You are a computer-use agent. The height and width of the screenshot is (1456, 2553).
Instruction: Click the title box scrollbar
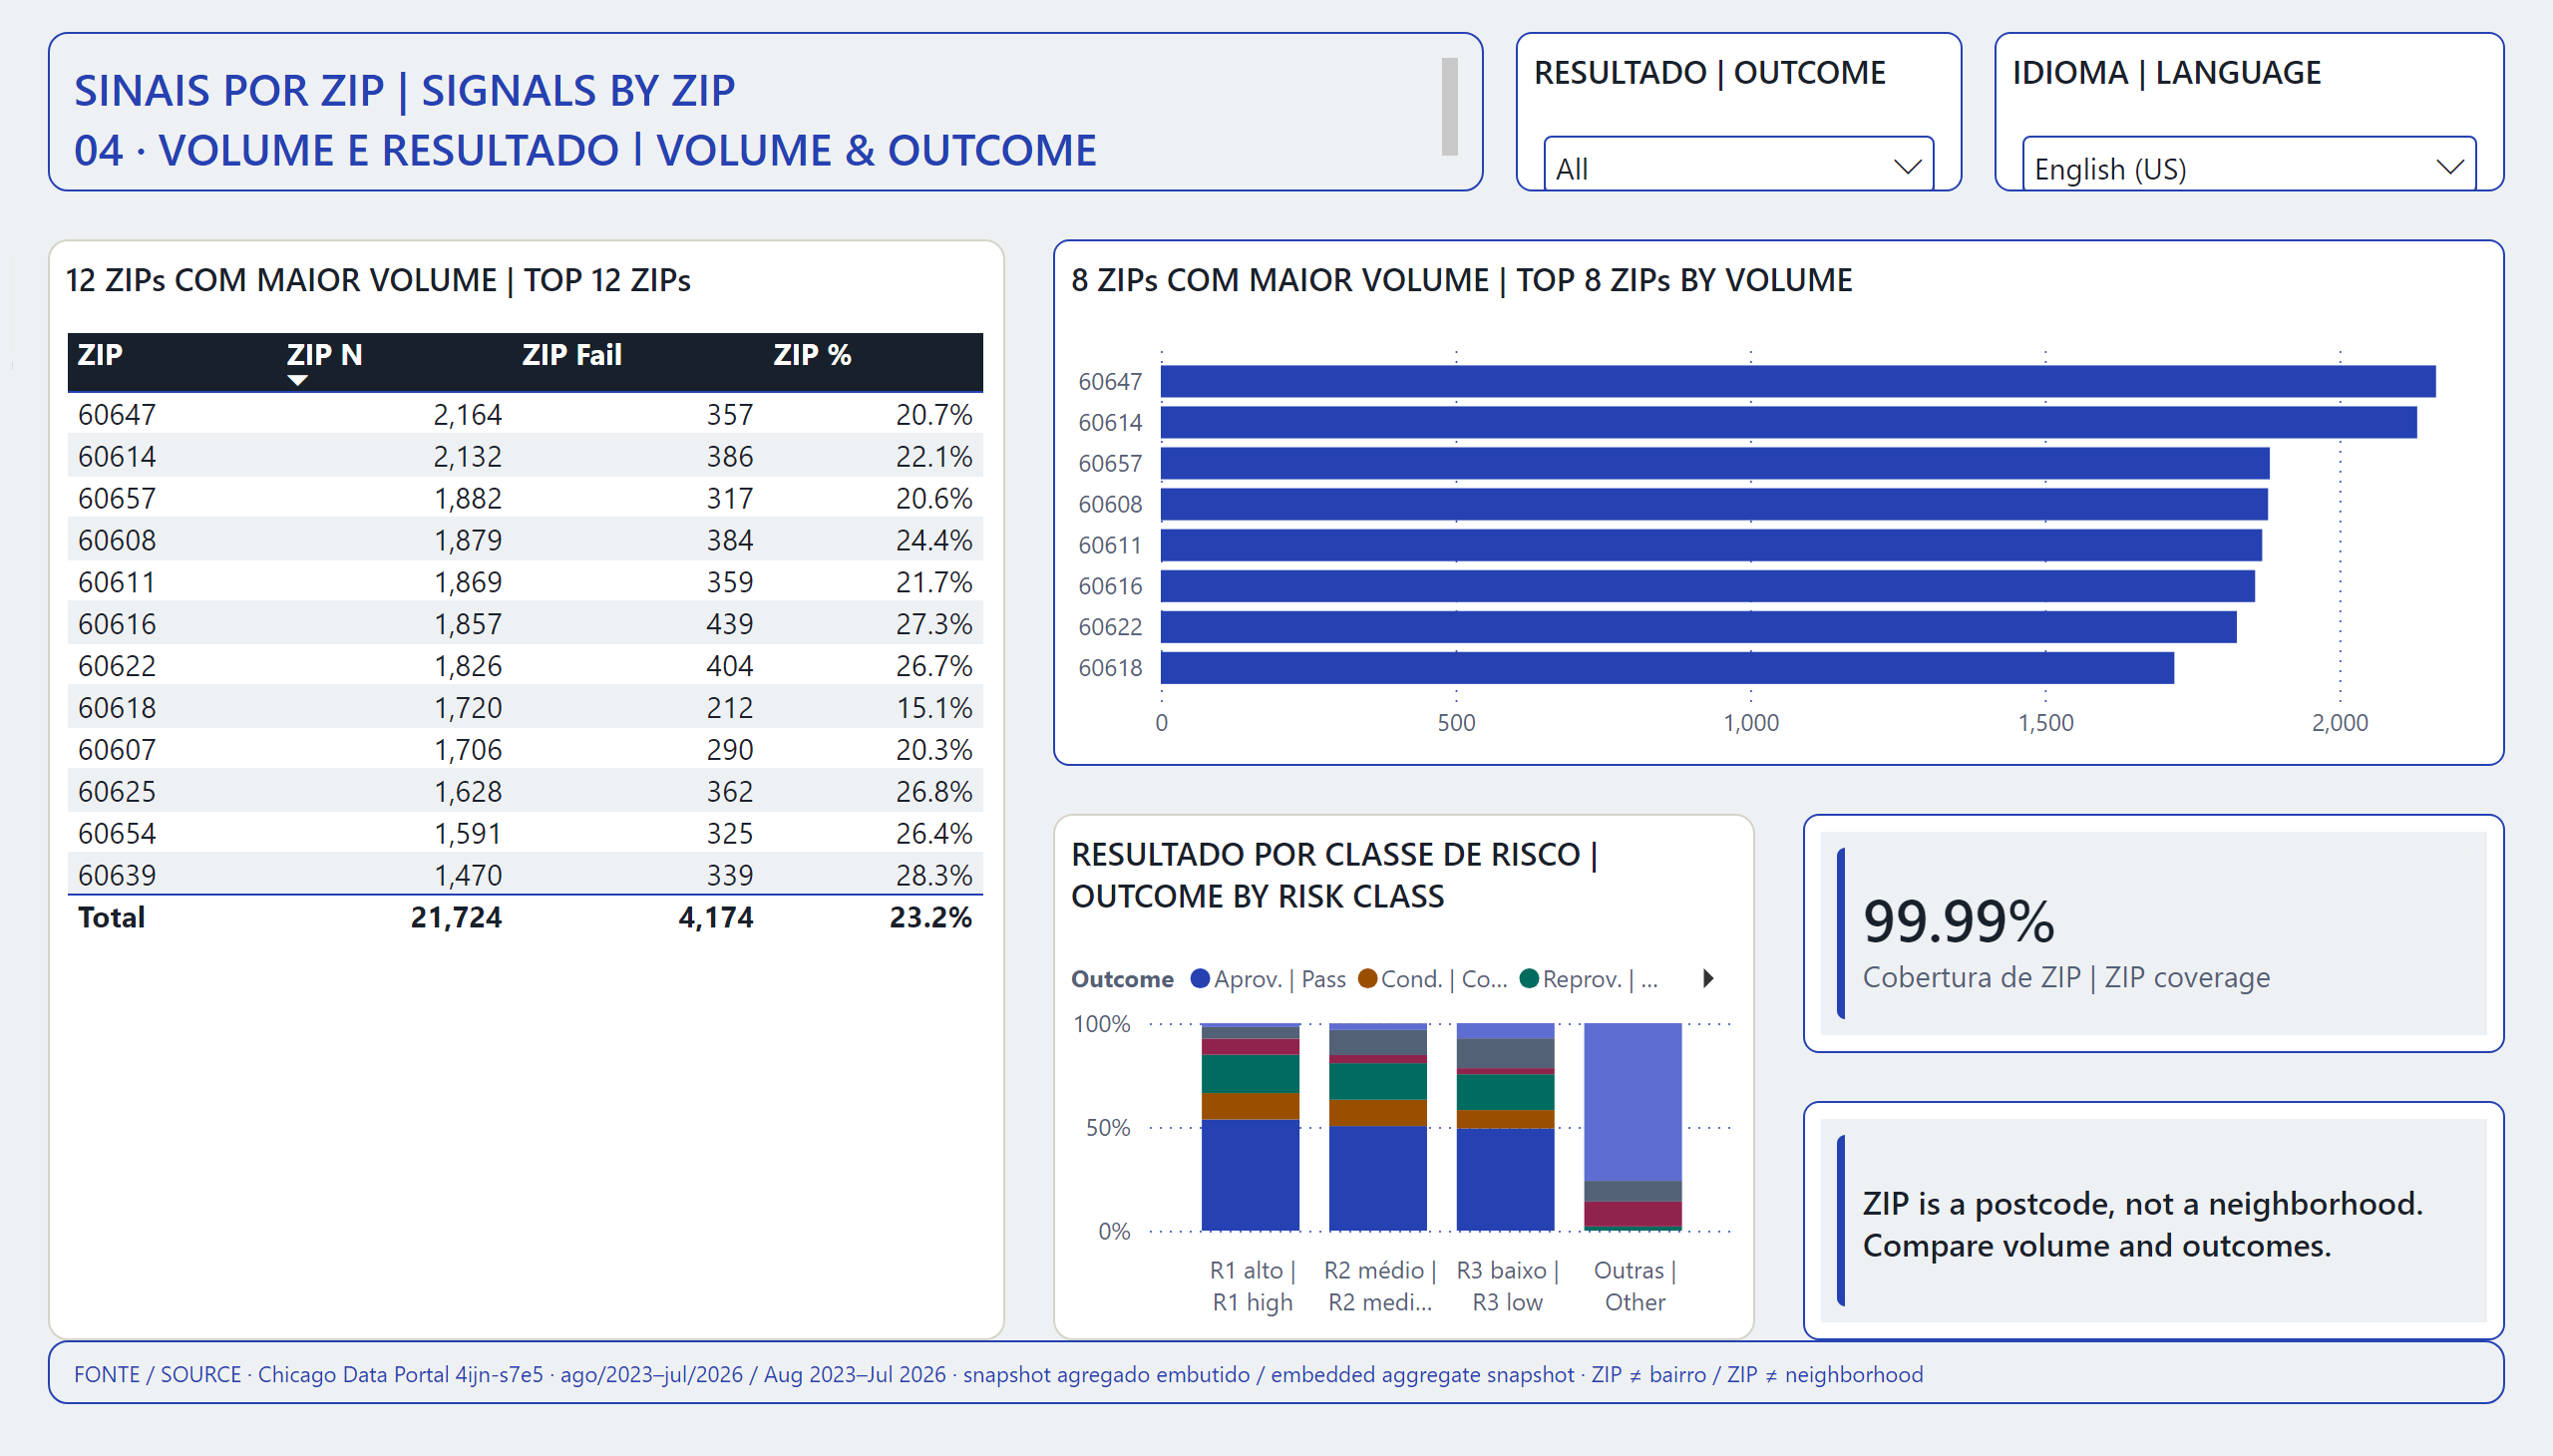[x=1449, y=106]
